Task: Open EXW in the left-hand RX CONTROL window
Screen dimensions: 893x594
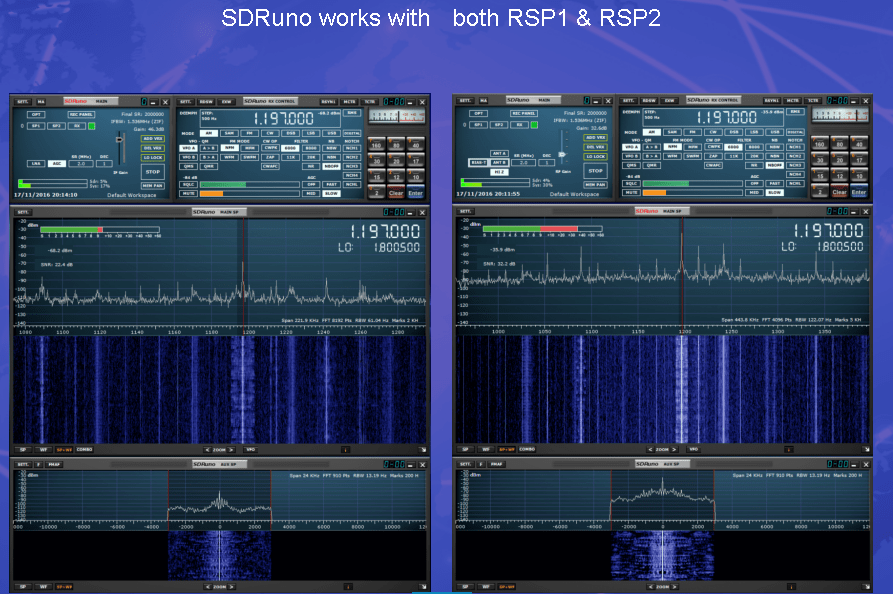Action: click(x=227, y=102)
